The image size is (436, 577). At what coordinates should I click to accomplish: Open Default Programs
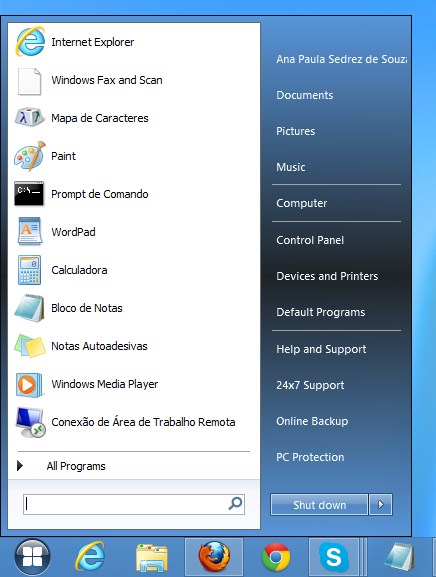click(320, 312)
